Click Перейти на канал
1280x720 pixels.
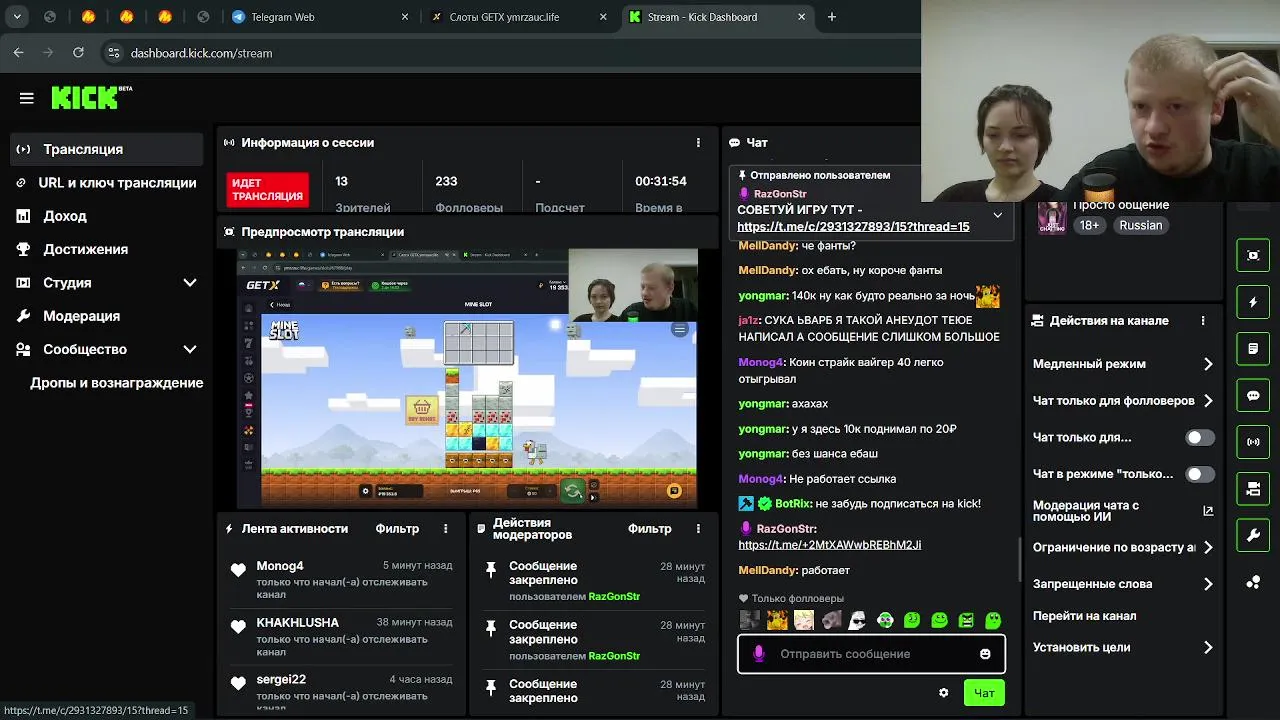1084,616
